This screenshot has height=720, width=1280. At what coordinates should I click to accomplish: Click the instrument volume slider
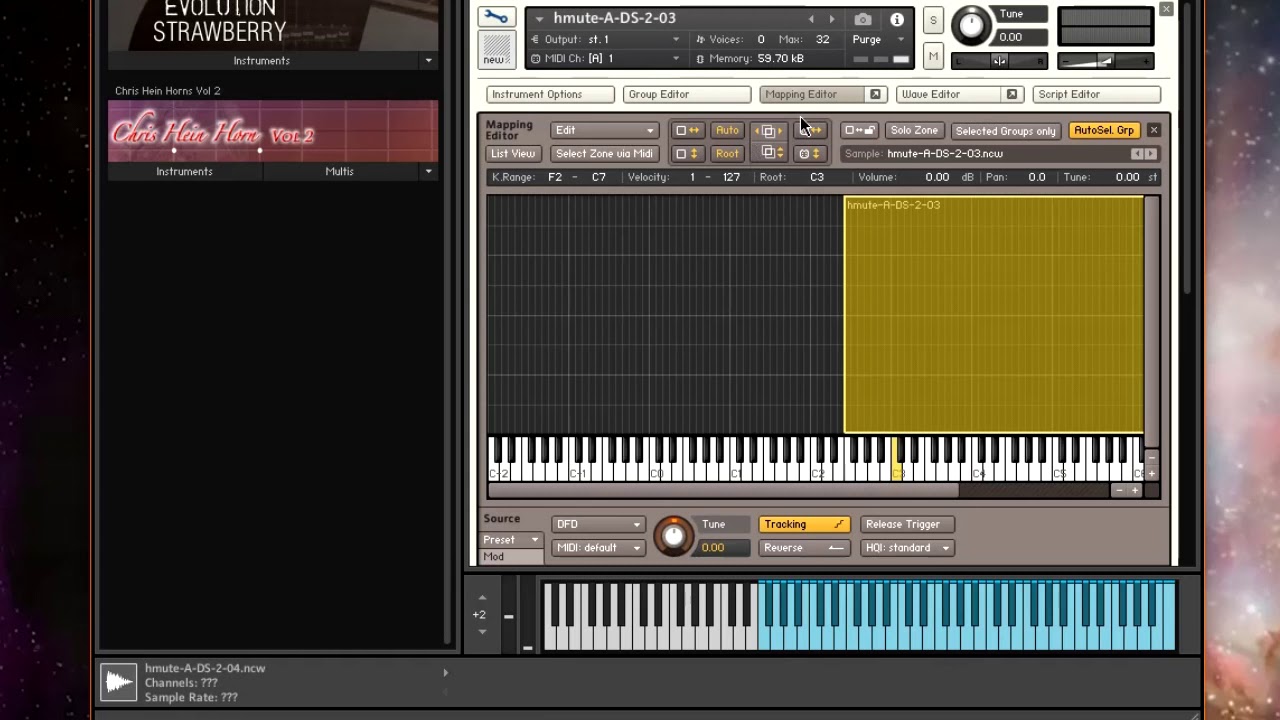[x=1105, y=62]
